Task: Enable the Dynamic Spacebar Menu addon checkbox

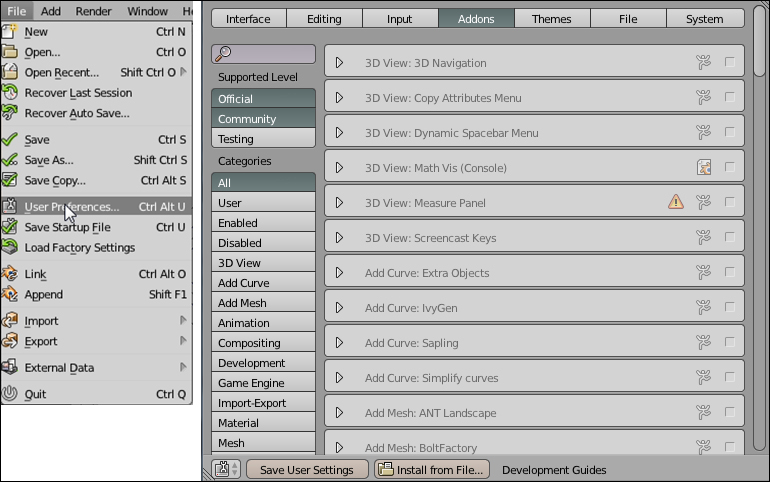Action: [730, 132]
